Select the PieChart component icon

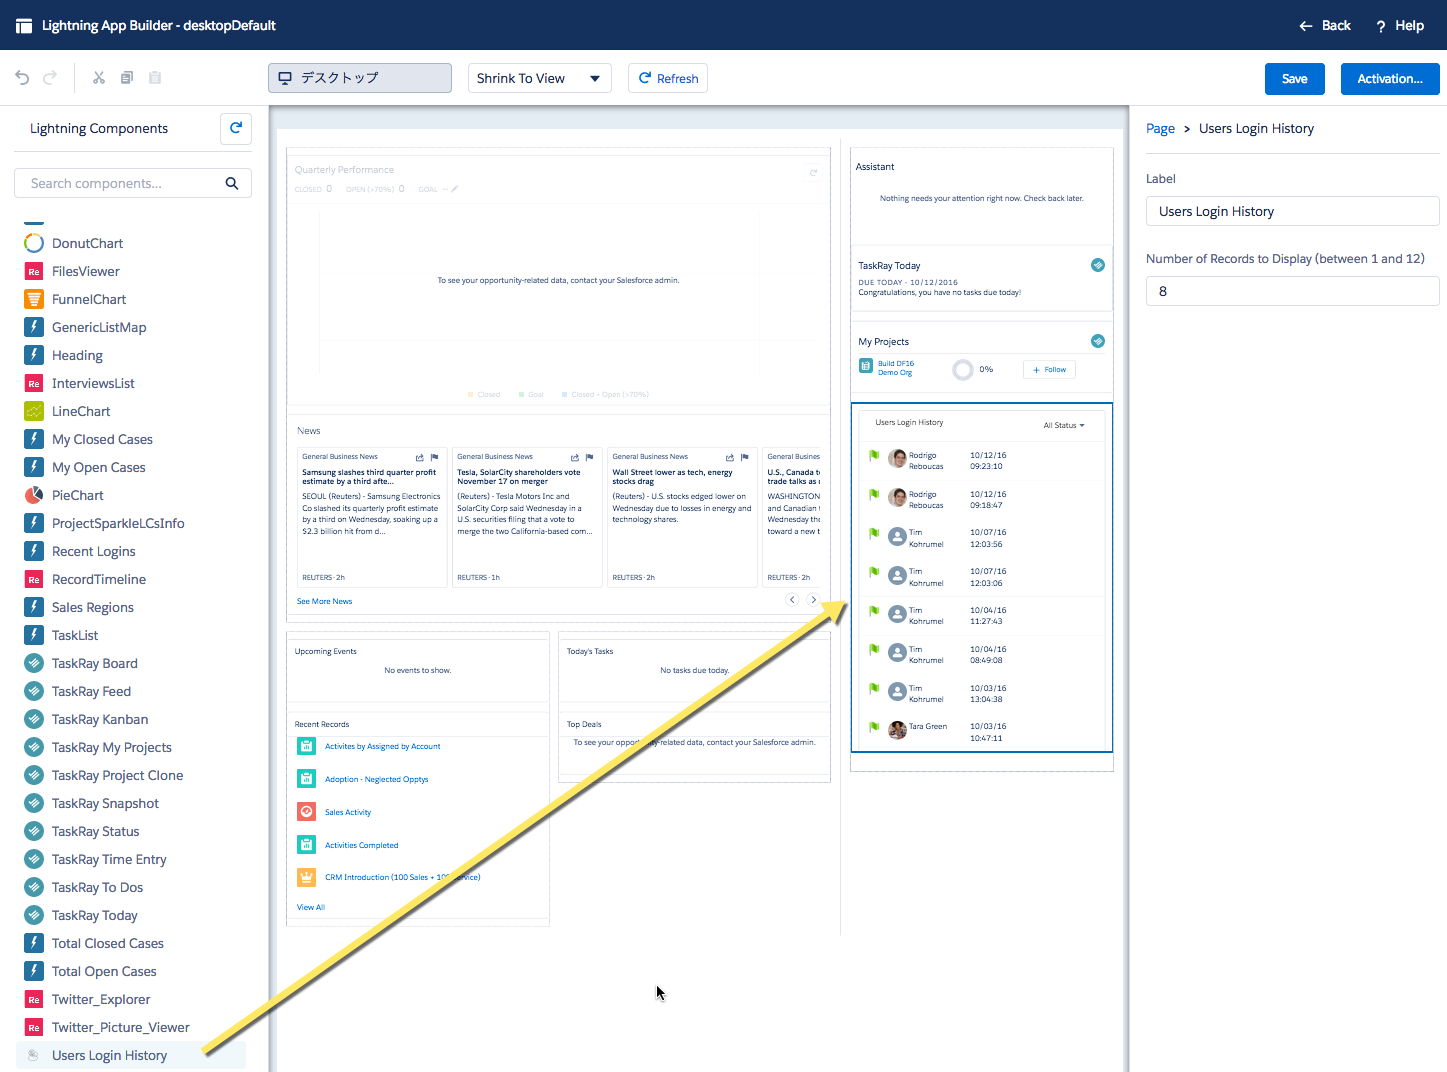coord(33,495)
